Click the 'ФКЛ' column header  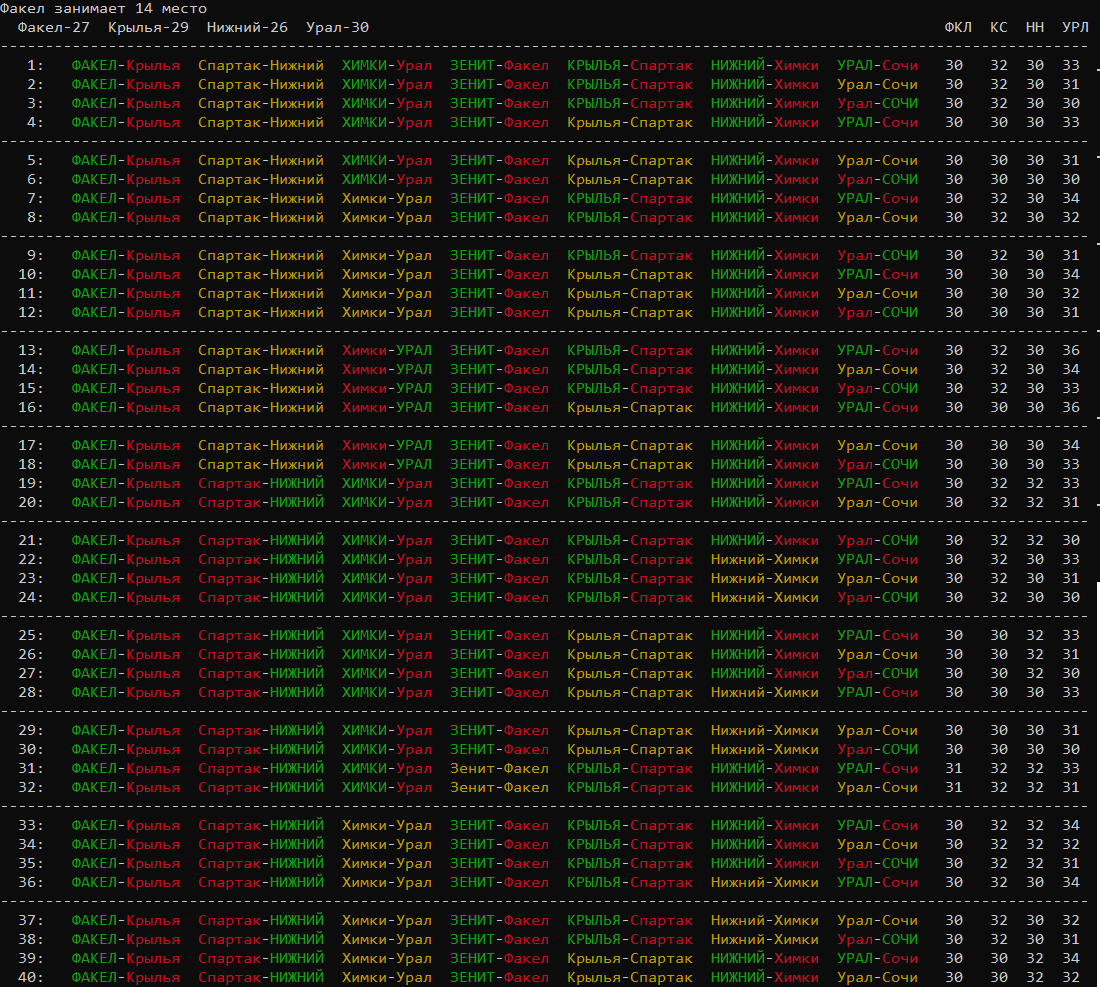[958, 27]
